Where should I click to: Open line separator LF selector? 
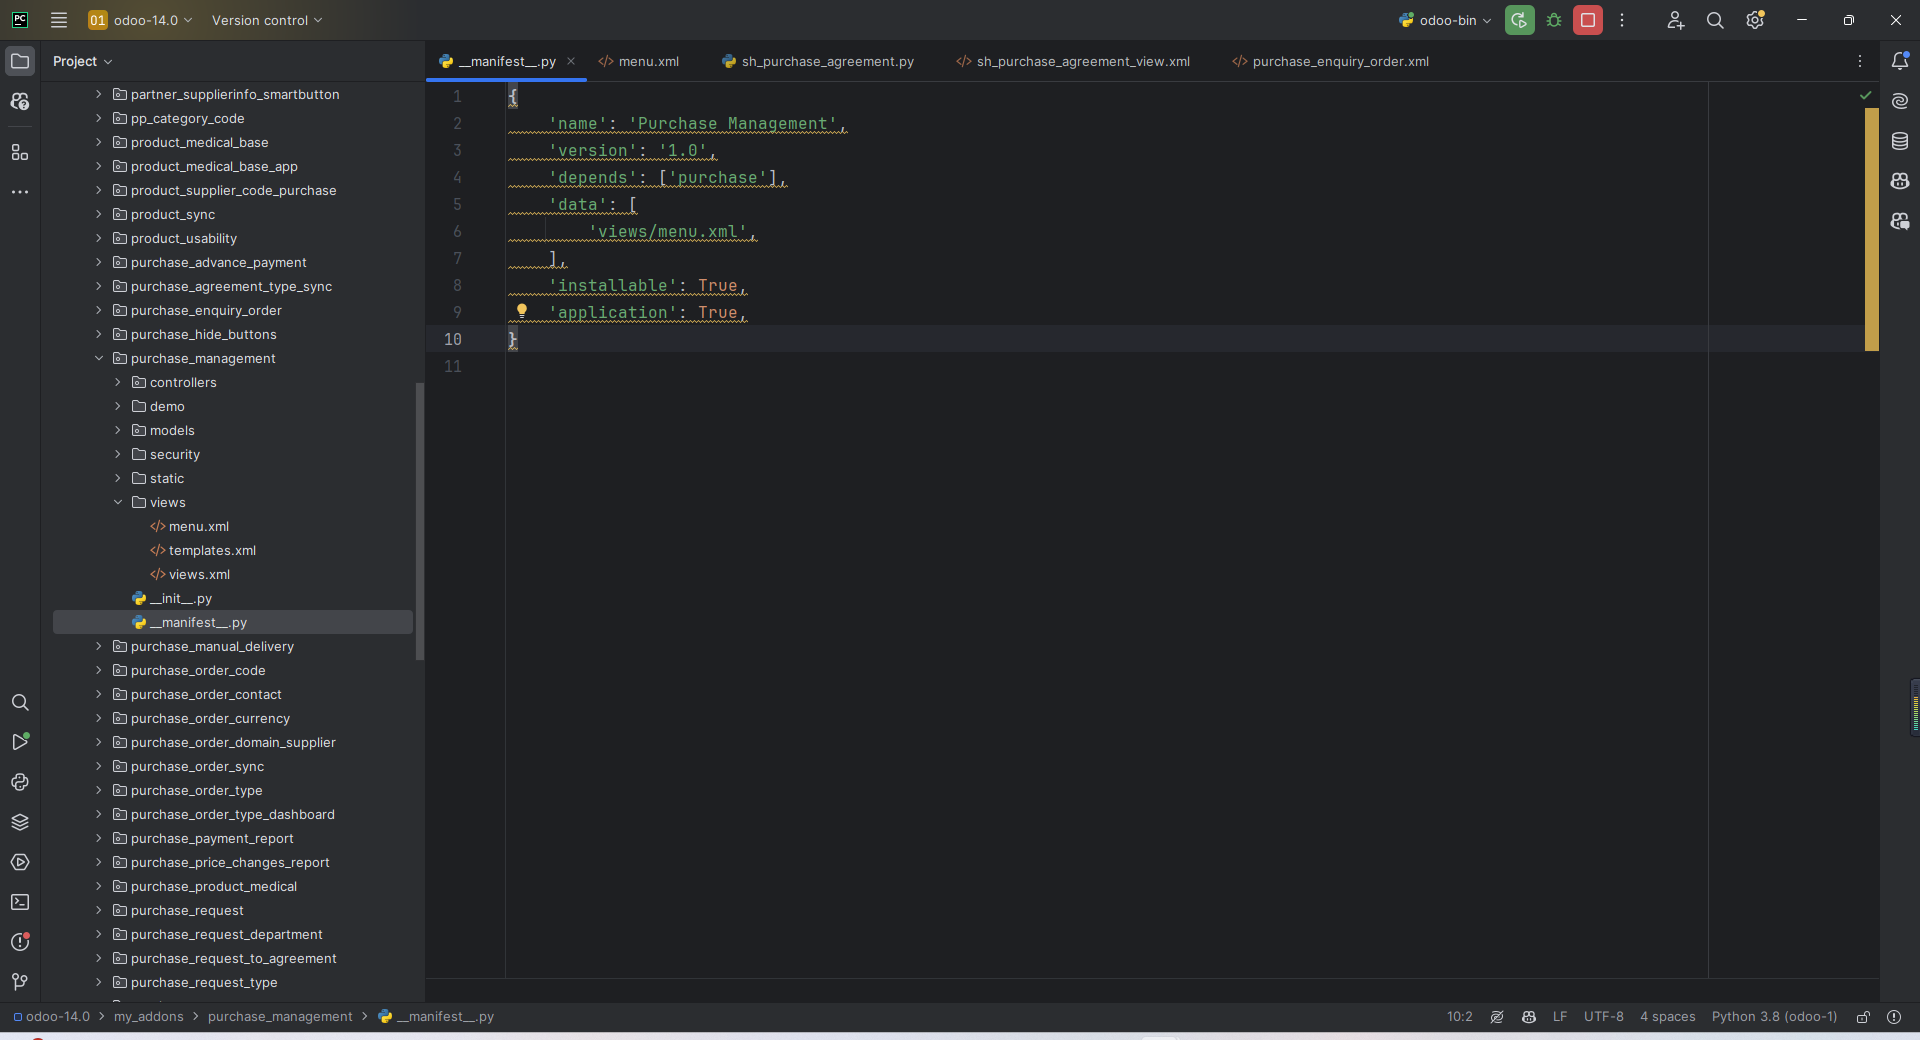click(1560, 1017)
